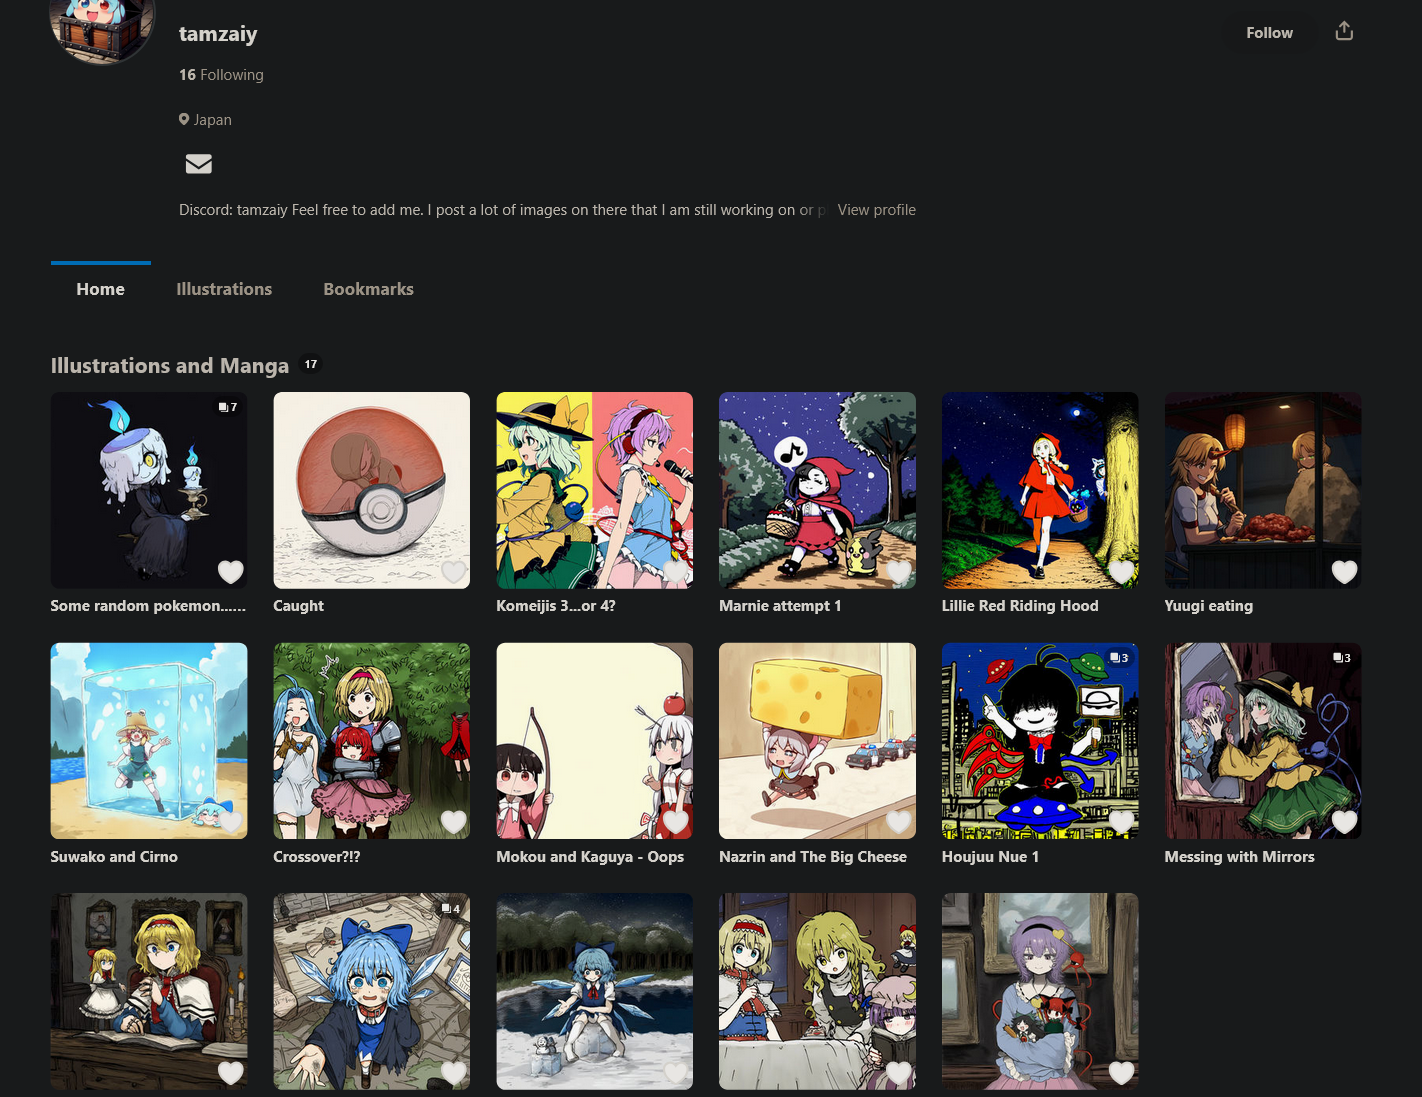
Task: Click the Japan location text
Action: 213,120
